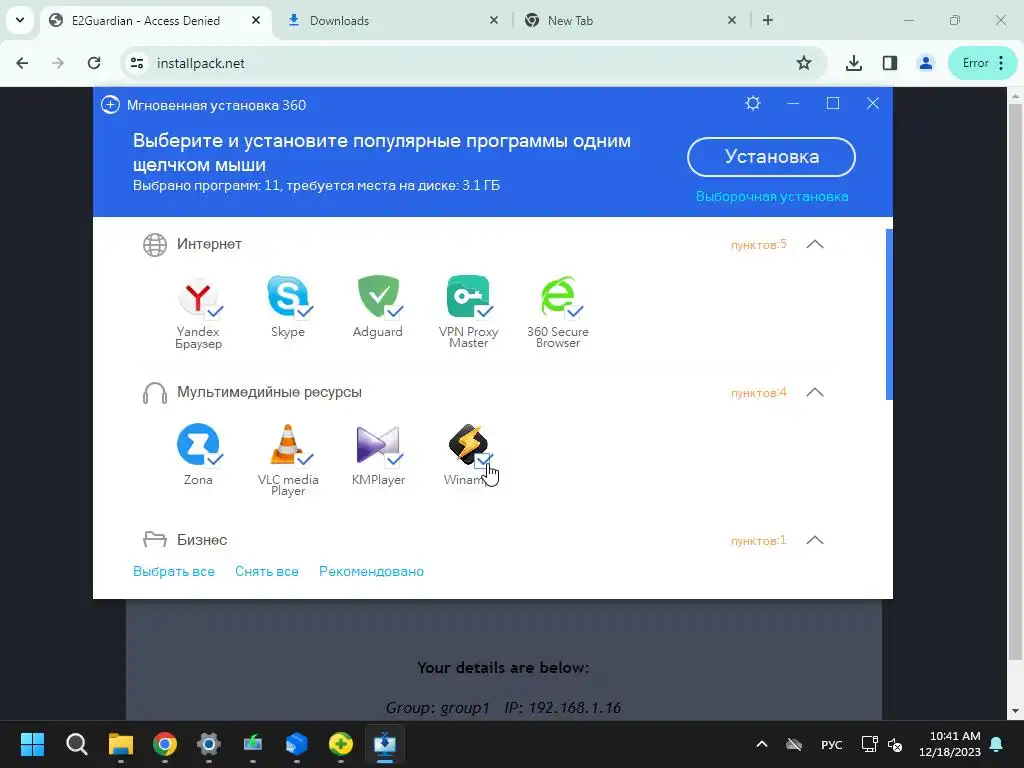Click пунктов:1 count in Бизнес row
The height and width of the screenshot is (768, 1024).
click(x=758, y=540)
